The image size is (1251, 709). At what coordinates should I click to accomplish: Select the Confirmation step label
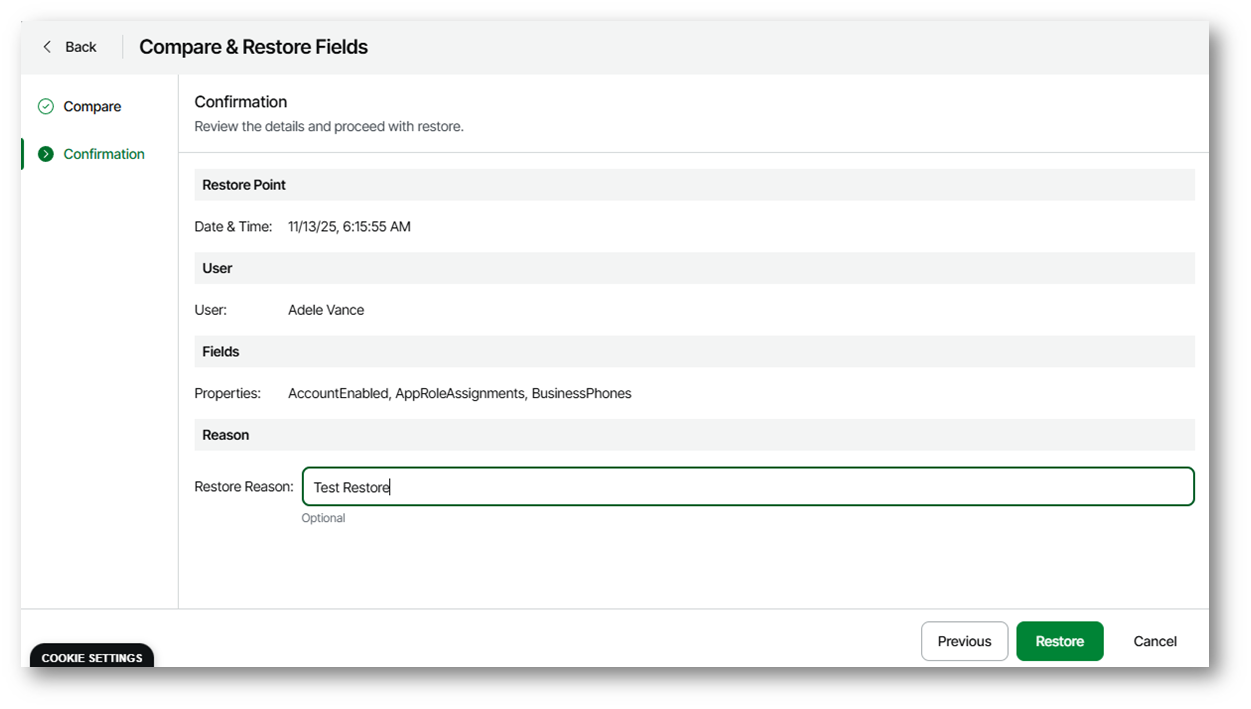coord(104,154)
